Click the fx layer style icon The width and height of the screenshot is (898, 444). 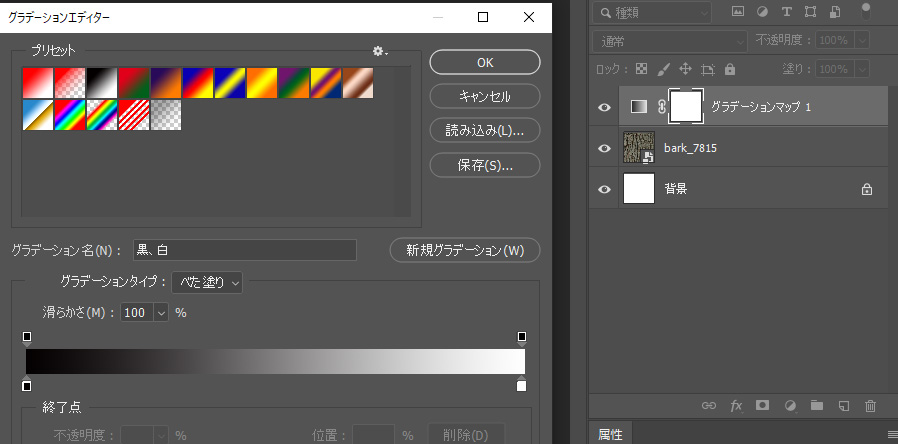click(x=736, y=406)
